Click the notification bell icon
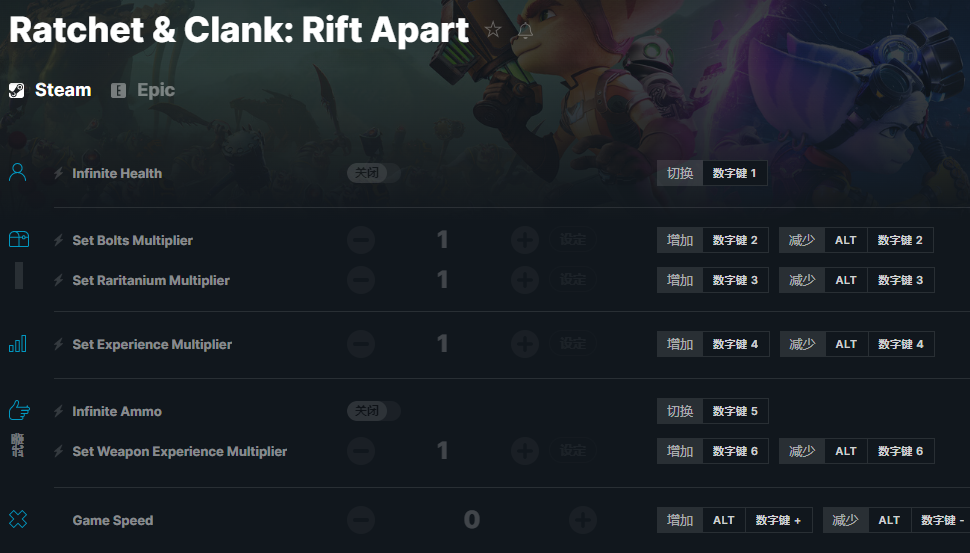 pyautogui.click(x=525, y=30)
